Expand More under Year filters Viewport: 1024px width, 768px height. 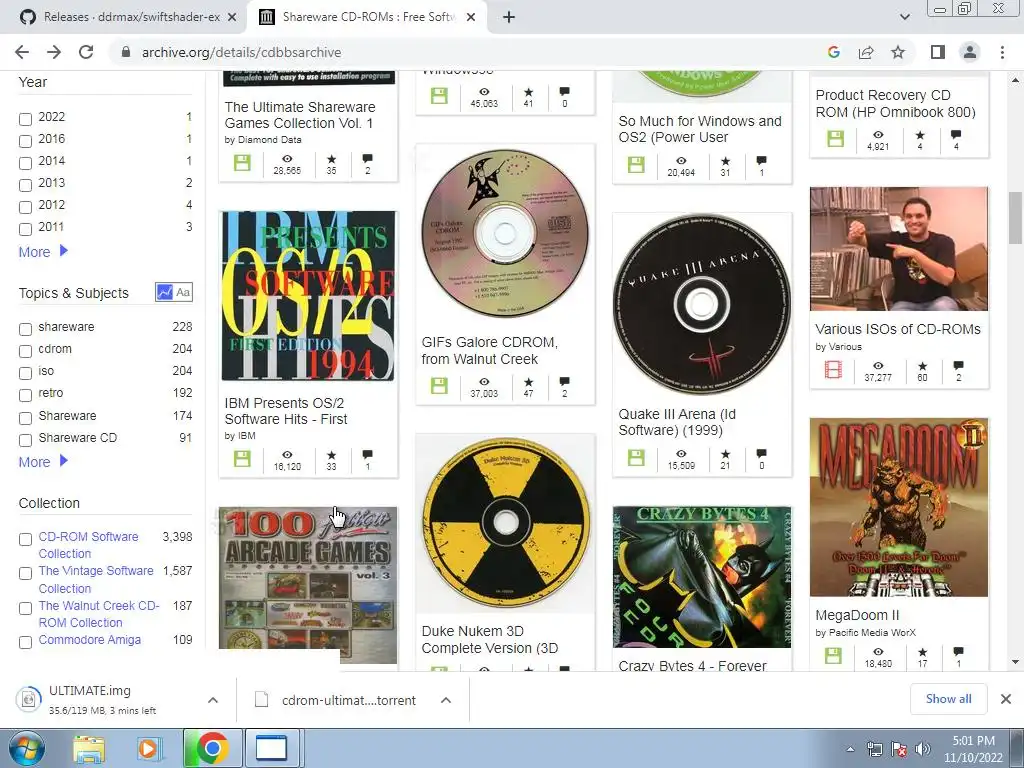pyautogui.click(x=43, y=252)
